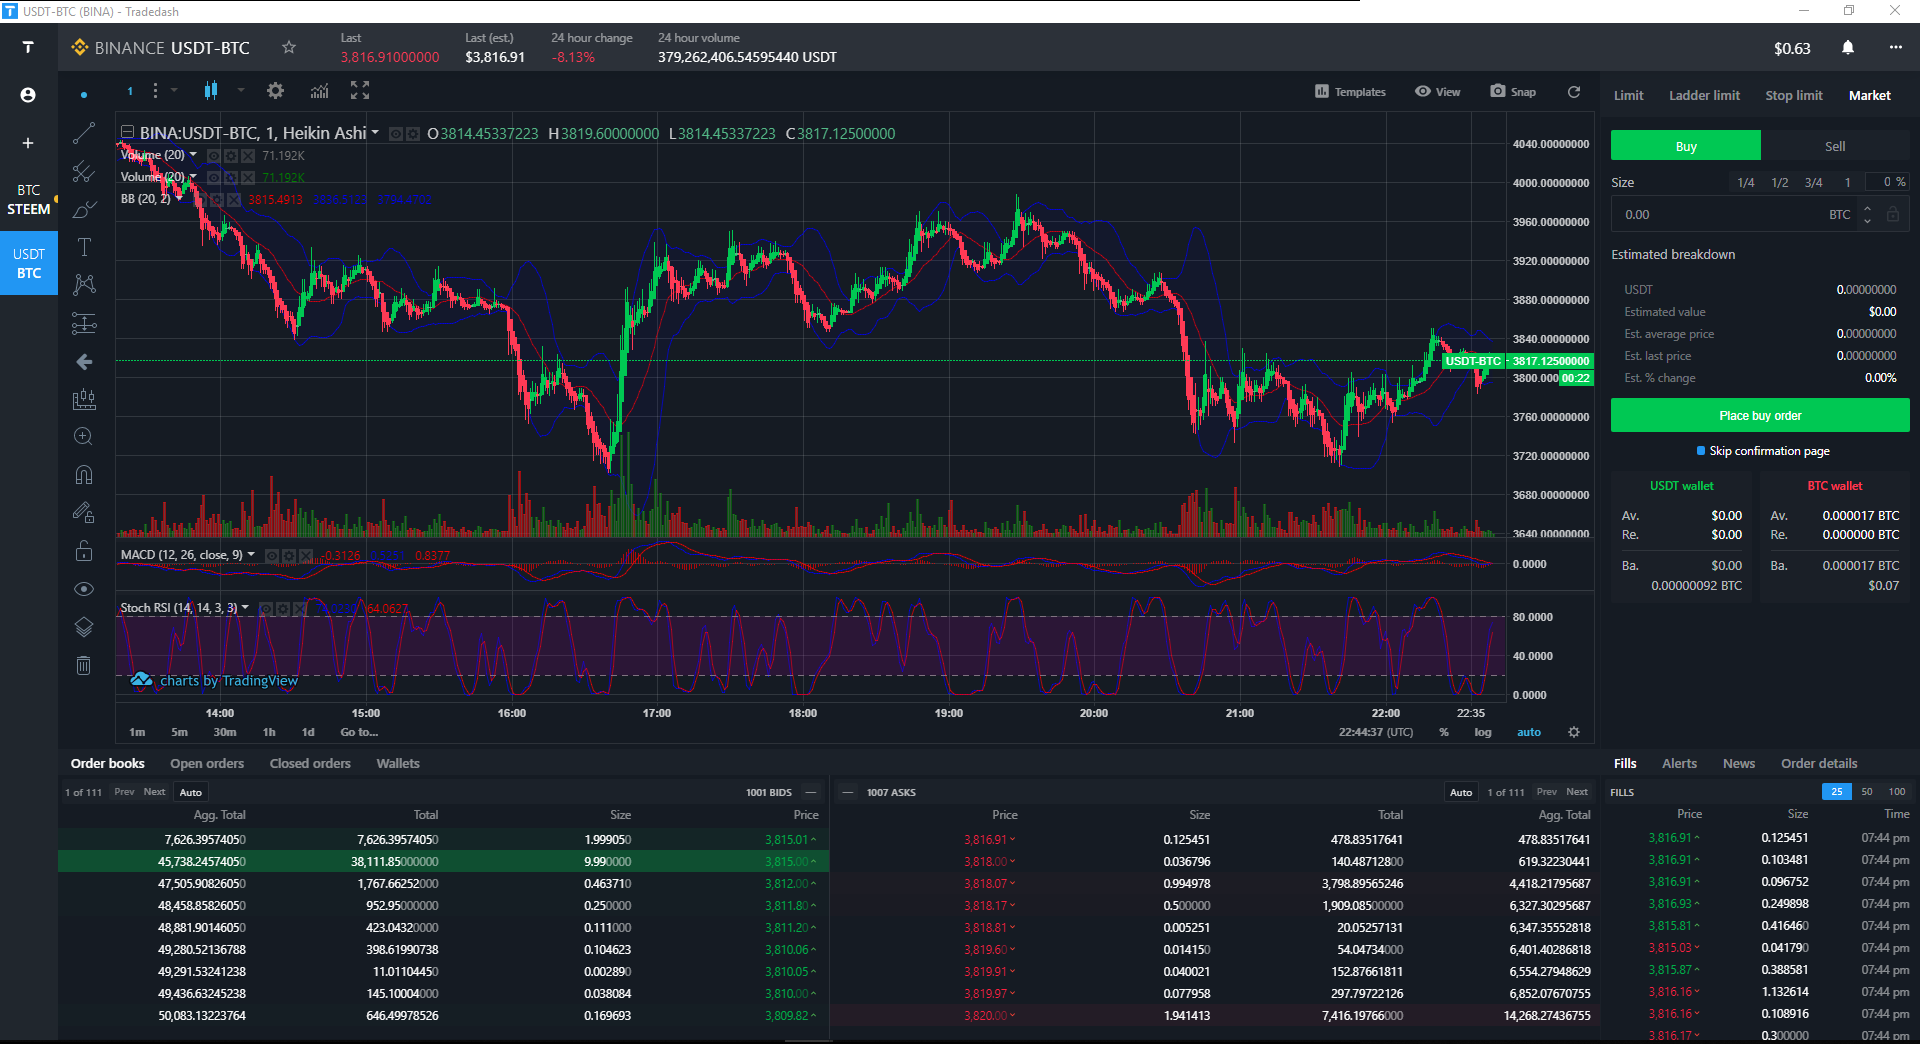
Task: Toggle hide all drawing tools eye
Action: click(84, 589)
